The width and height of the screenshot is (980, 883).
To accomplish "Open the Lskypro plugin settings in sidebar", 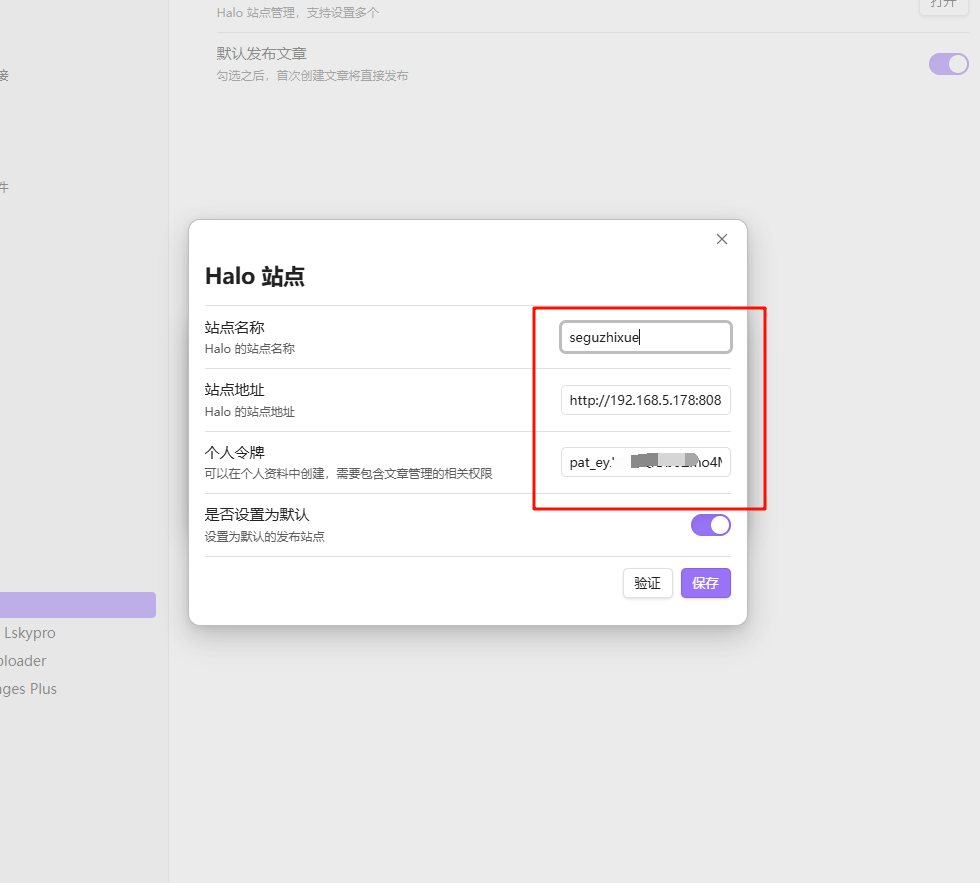I will pos(30,633).
